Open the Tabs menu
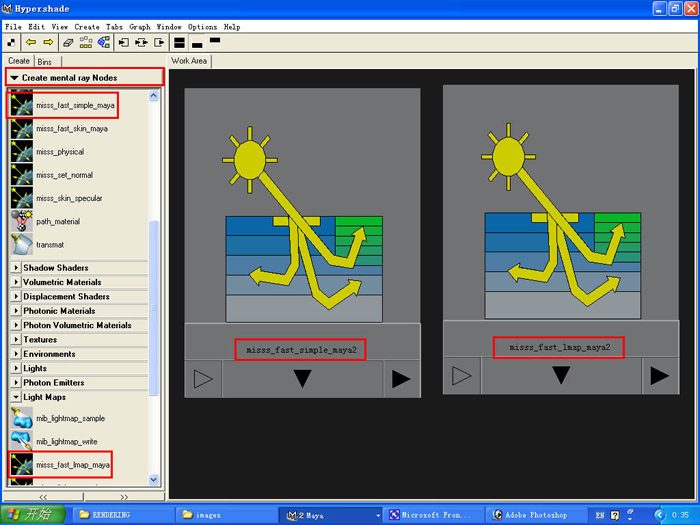Image resolution: width=700 pixels, height=525 pixels. tap(114, 27)
